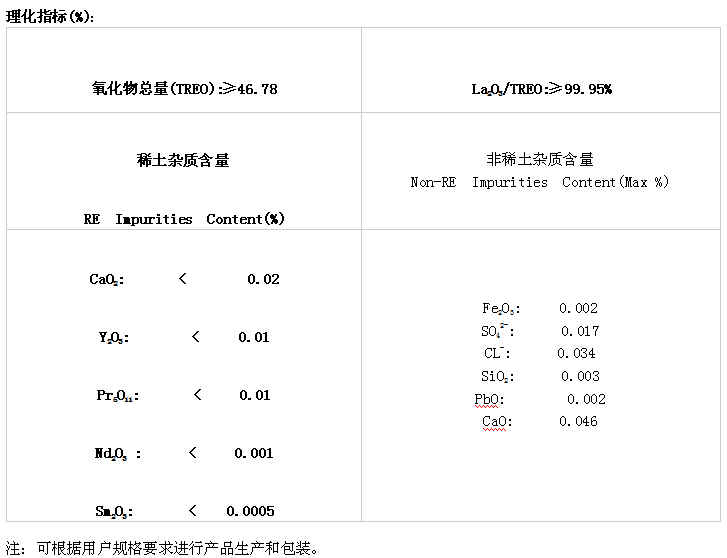Click the RE Impurities Content(%) line

tap(184, 219)
